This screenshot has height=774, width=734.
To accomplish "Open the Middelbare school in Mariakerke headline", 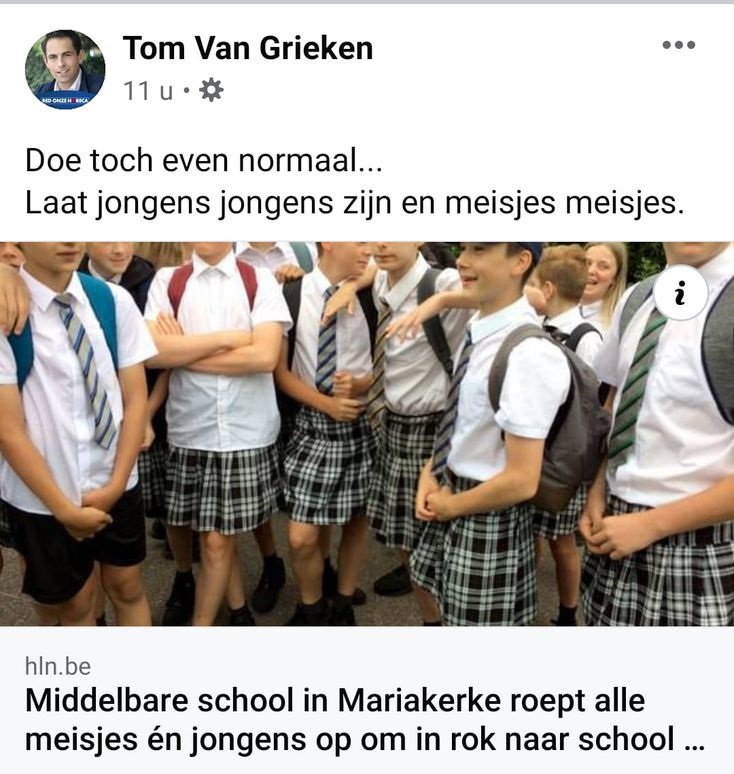I will [x=335, y=700].
